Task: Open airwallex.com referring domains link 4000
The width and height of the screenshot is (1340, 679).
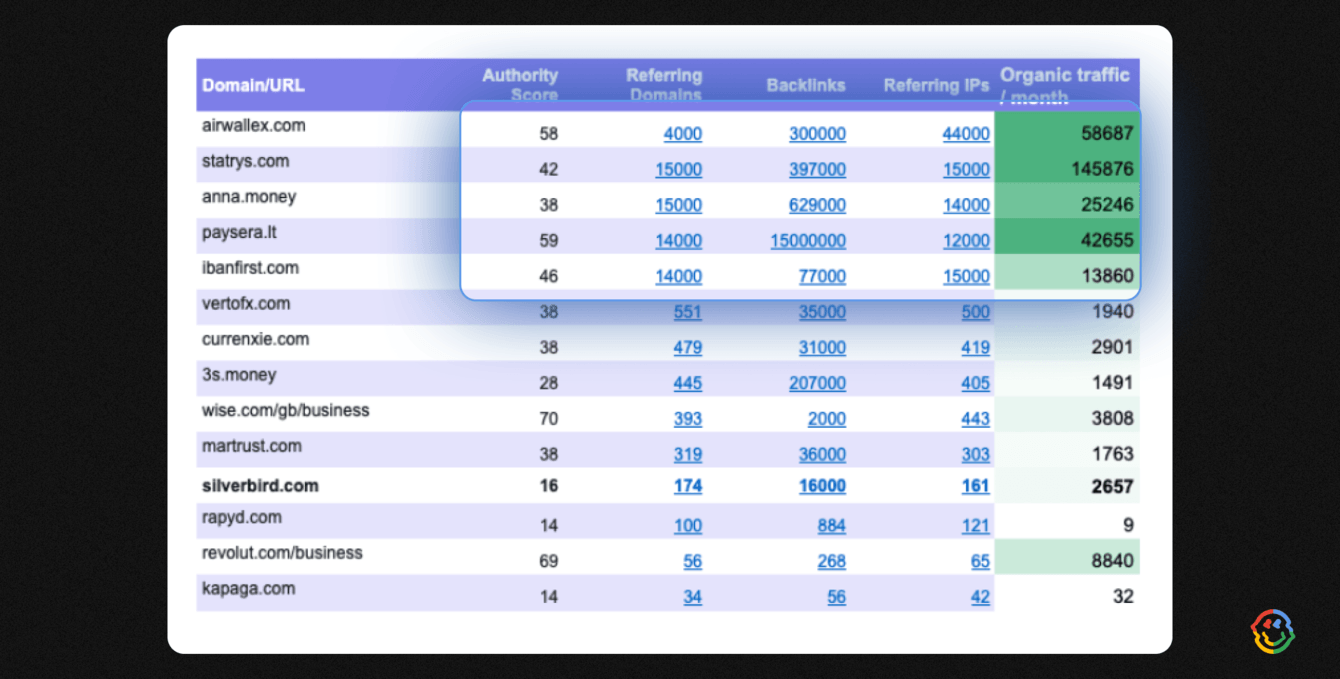Action: [x=683, y=134]
